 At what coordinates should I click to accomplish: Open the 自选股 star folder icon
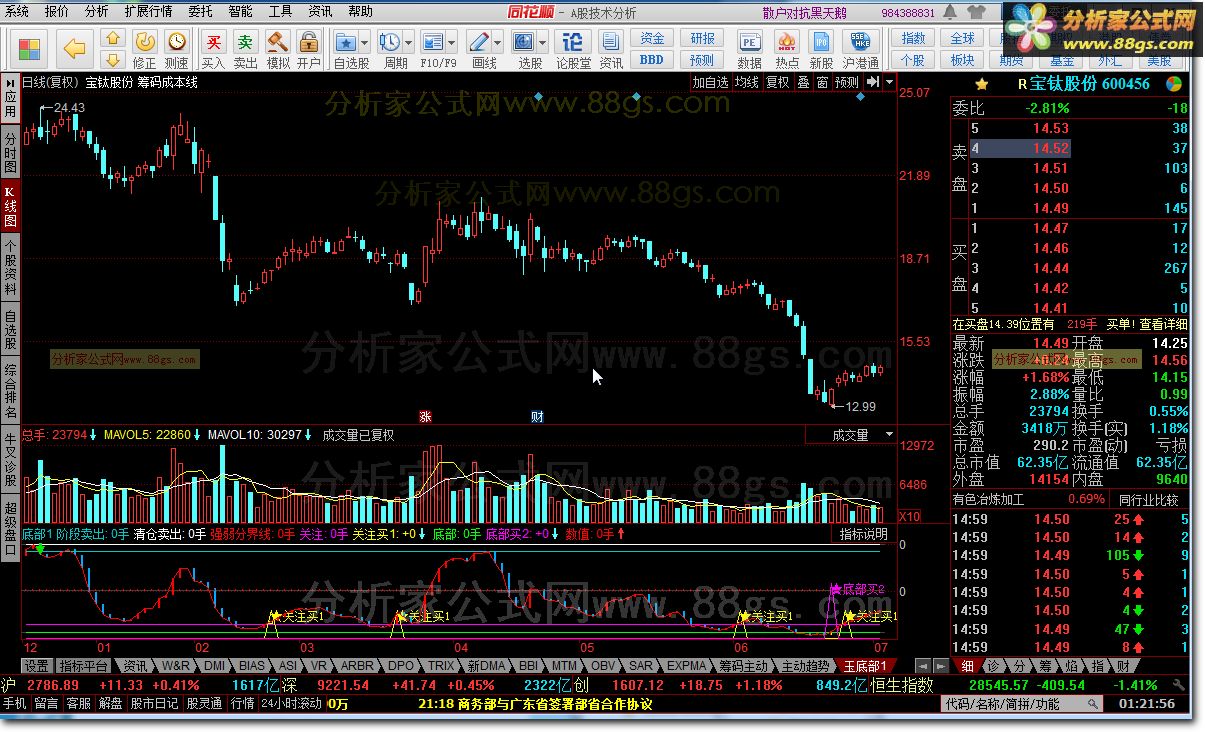pyautogui.click(x=346, y=42)
